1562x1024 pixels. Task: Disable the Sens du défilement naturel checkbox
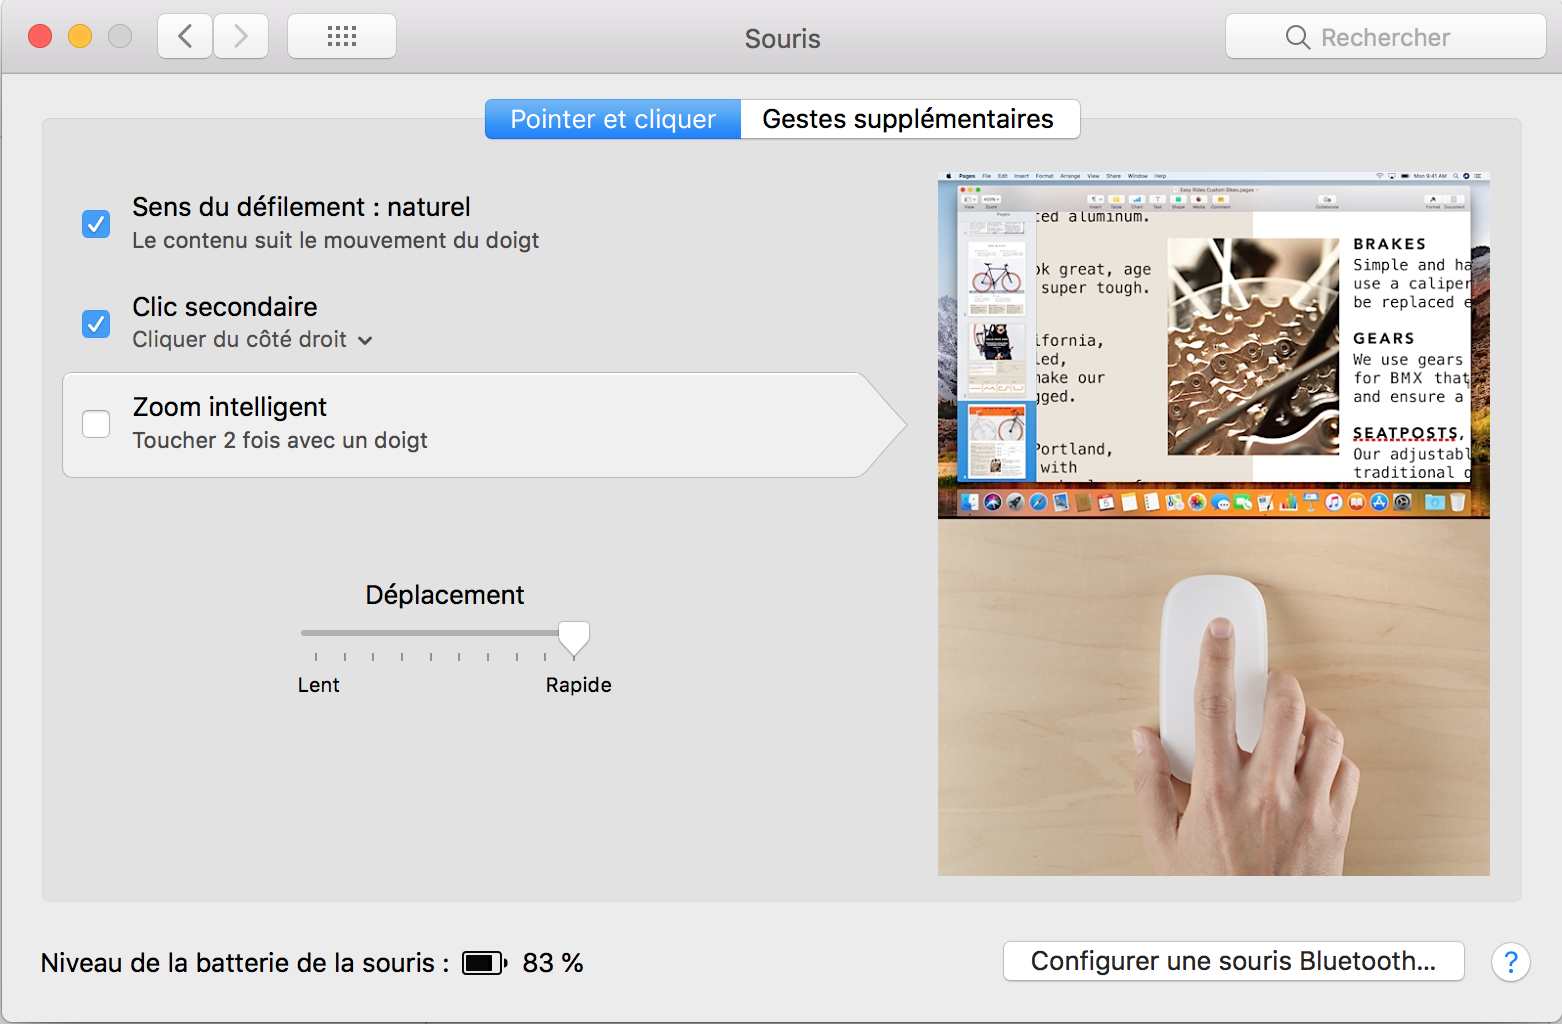96,223
